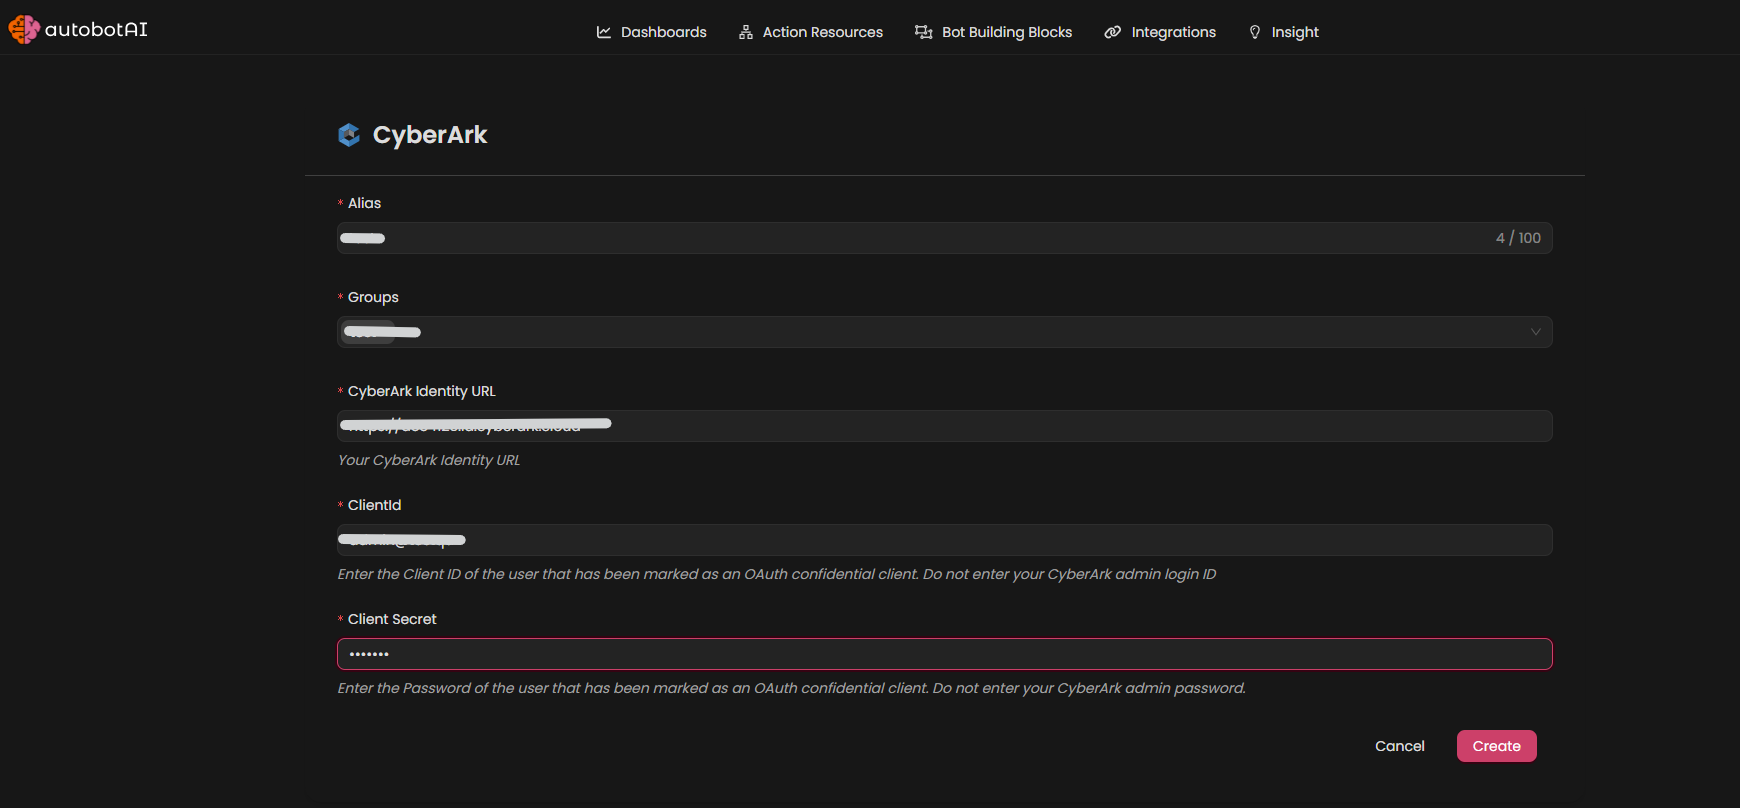Click the Insight lightbulb icon
This screenshot has width=1740, height=808.
point(1255,32)
